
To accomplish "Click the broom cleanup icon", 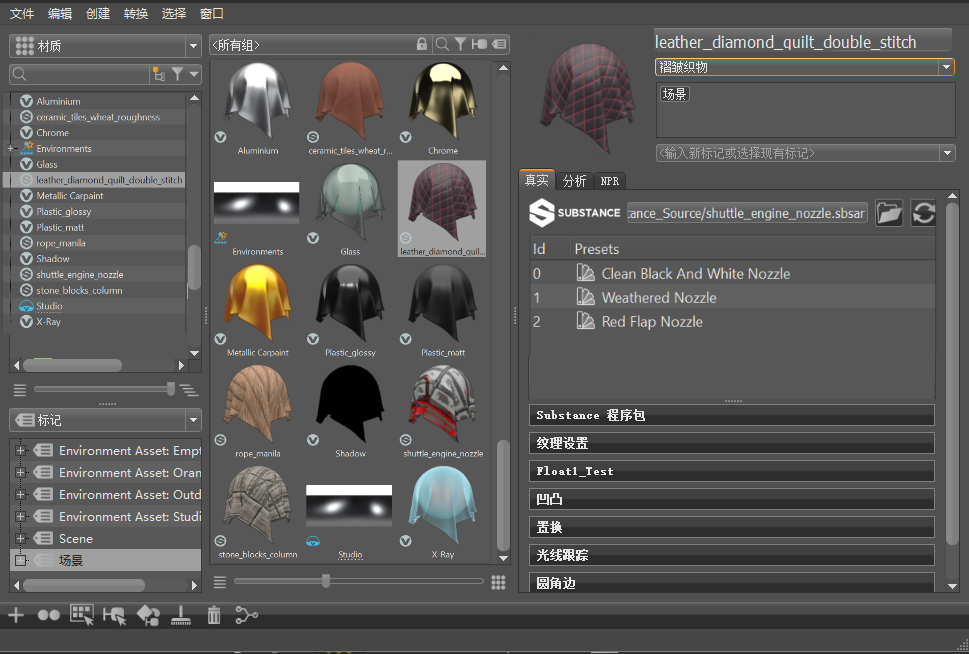I will click(180, 615).
